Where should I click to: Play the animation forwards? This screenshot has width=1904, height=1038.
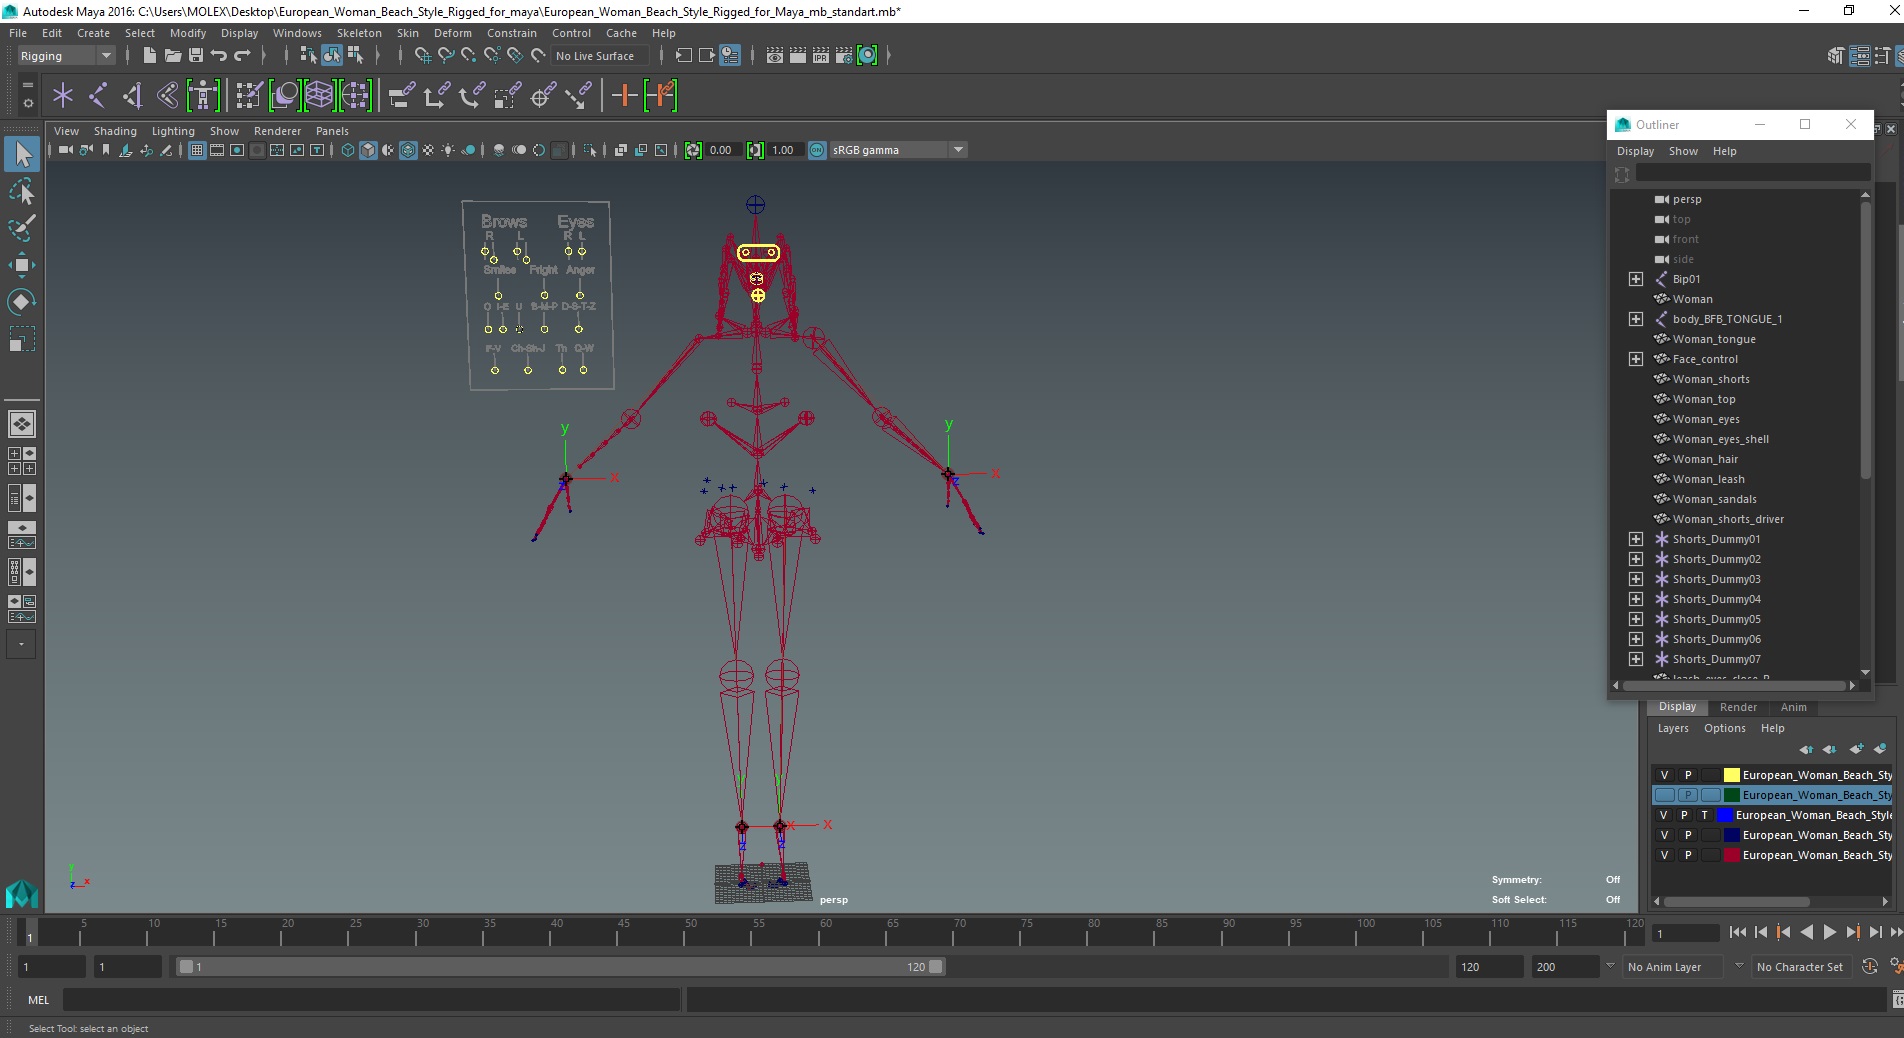pos(1829,932)
